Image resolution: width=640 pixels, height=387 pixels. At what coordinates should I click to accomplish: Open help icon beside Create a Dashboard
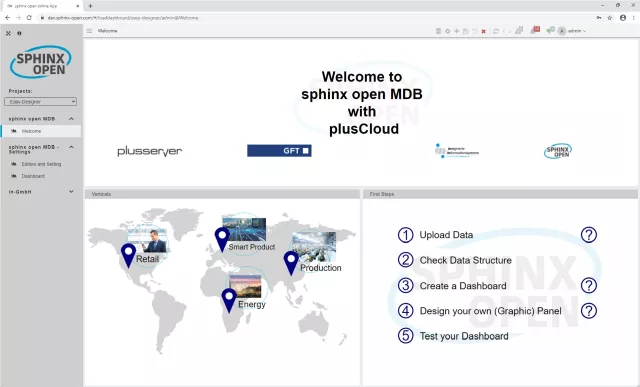589,285
